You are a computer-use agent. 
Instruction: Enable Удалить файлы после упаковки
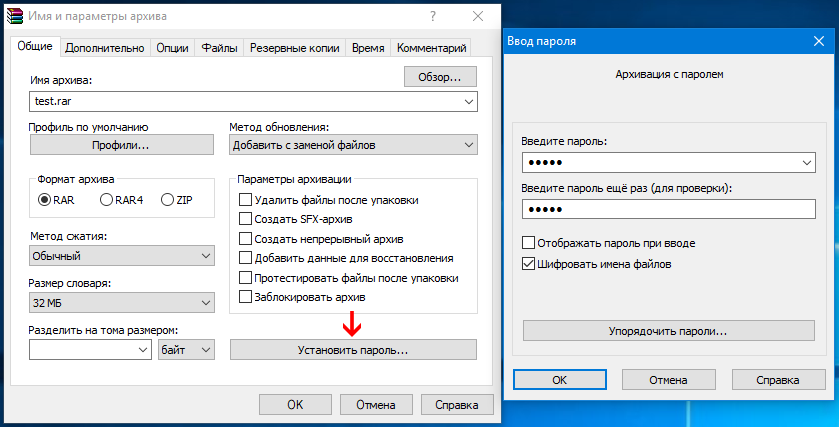(245, 200)
